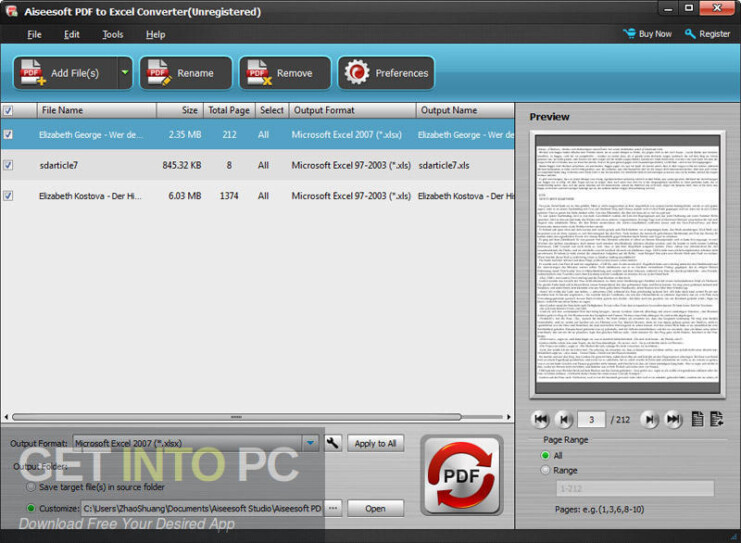The height and width of the screenshot is (543, 741).
Task: Close the Aiseesoft converter window
Action: point(716,8)
